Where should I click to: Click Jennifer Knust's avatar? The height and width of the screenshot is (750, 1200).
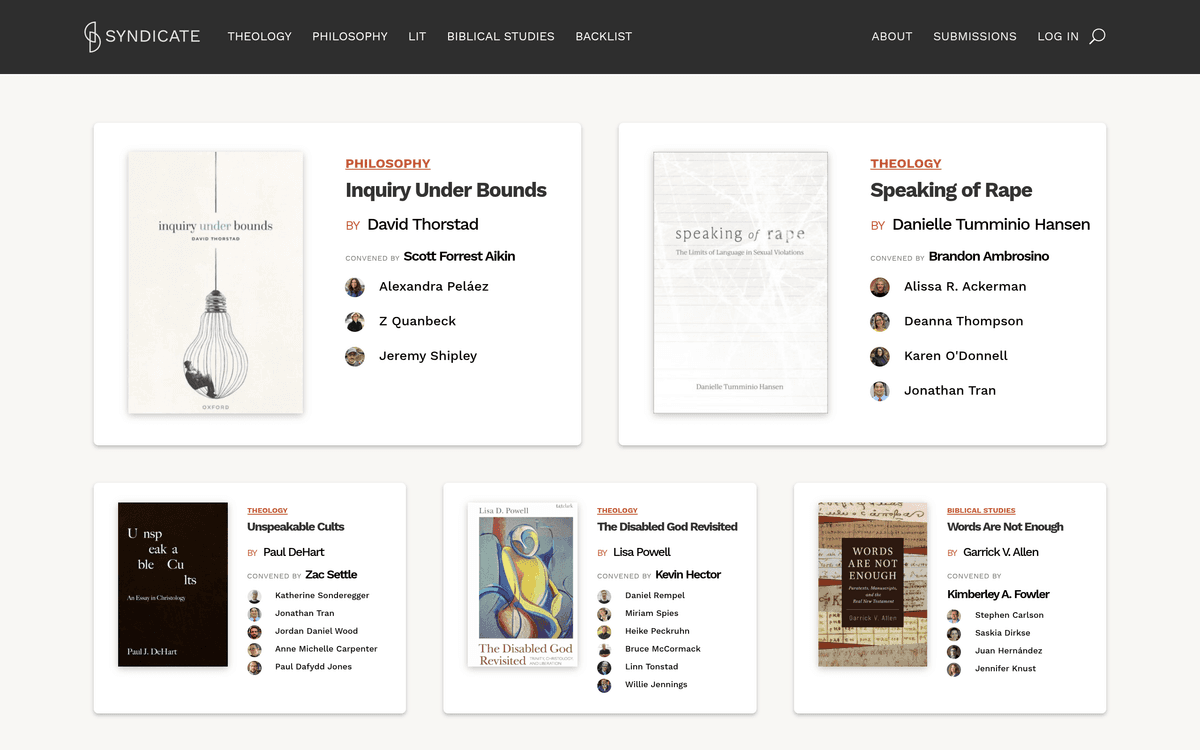[955, 670]
